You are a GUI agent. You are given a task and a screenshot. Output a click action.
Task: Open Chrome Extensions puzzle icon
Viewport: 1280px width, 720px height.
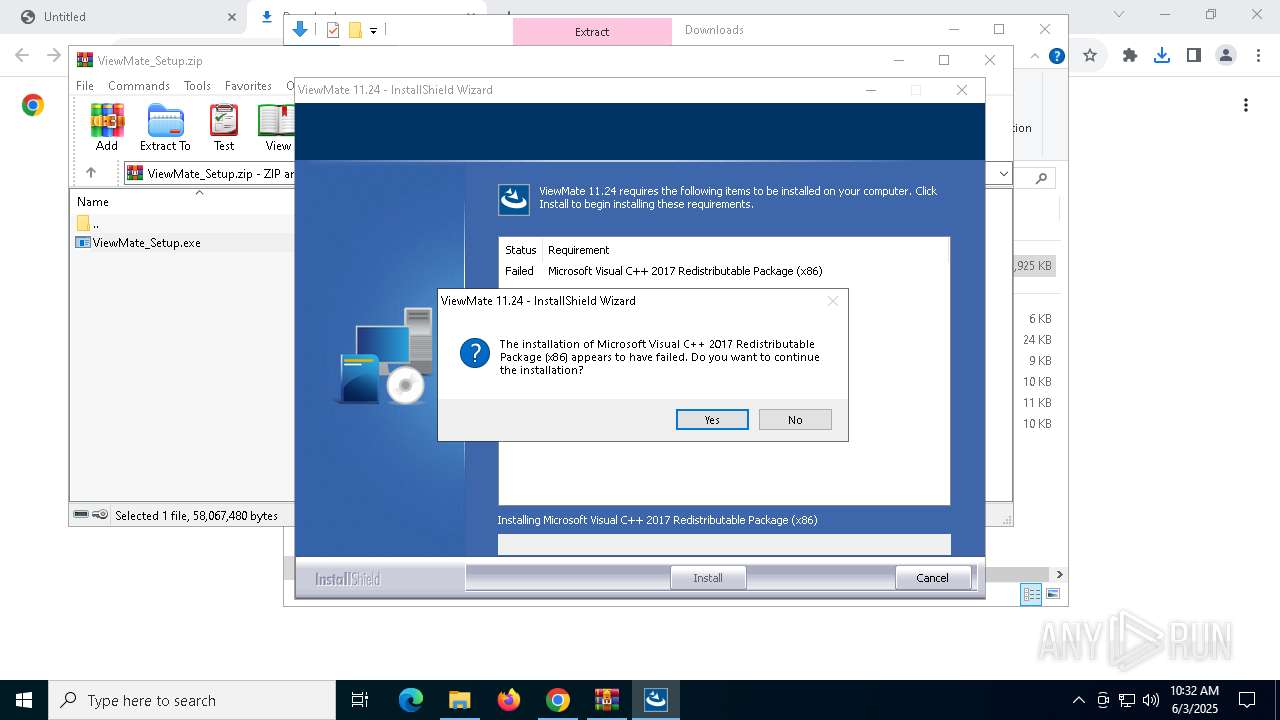click(x=1130, y=56)
